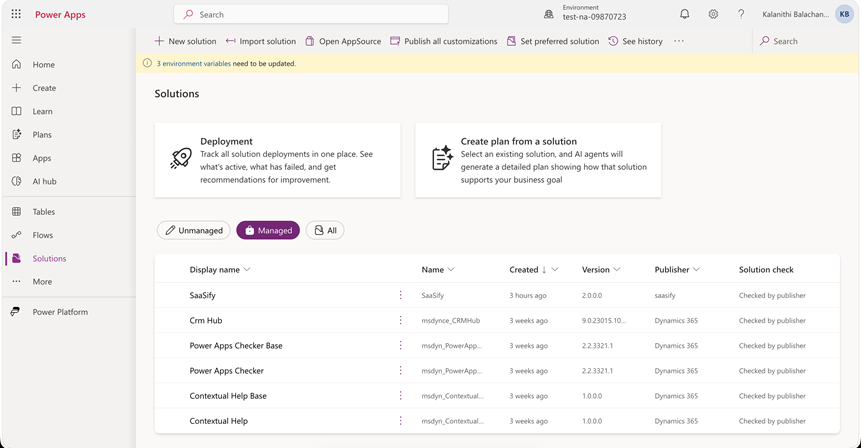Open More options for SaaSify row
The width and height of the screenshot is (861, 448).
[400, 295]
